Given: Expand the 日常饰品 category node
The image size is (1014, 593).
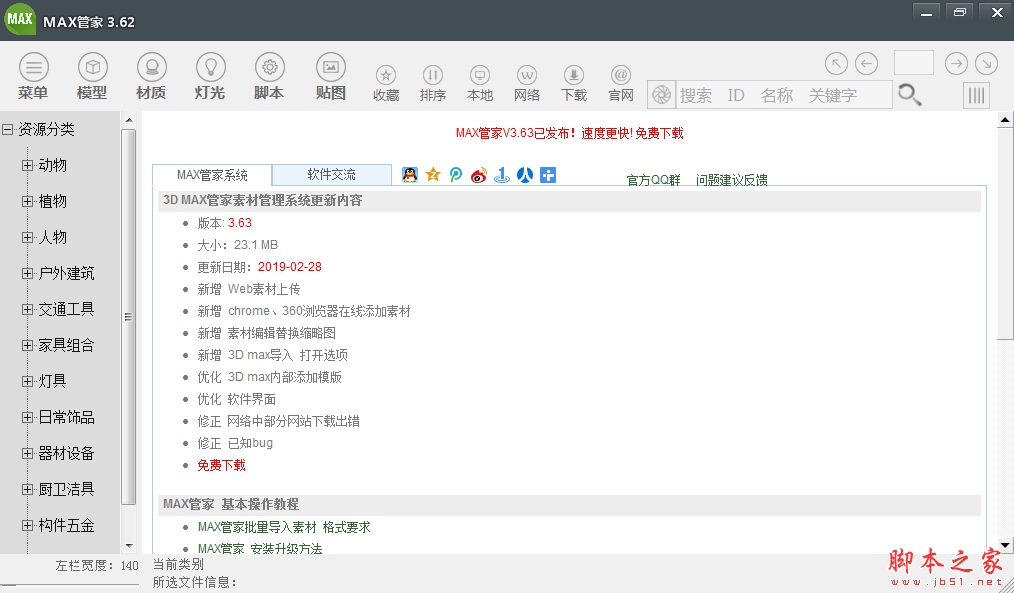Looking at the screenshot, I should 27,417.
